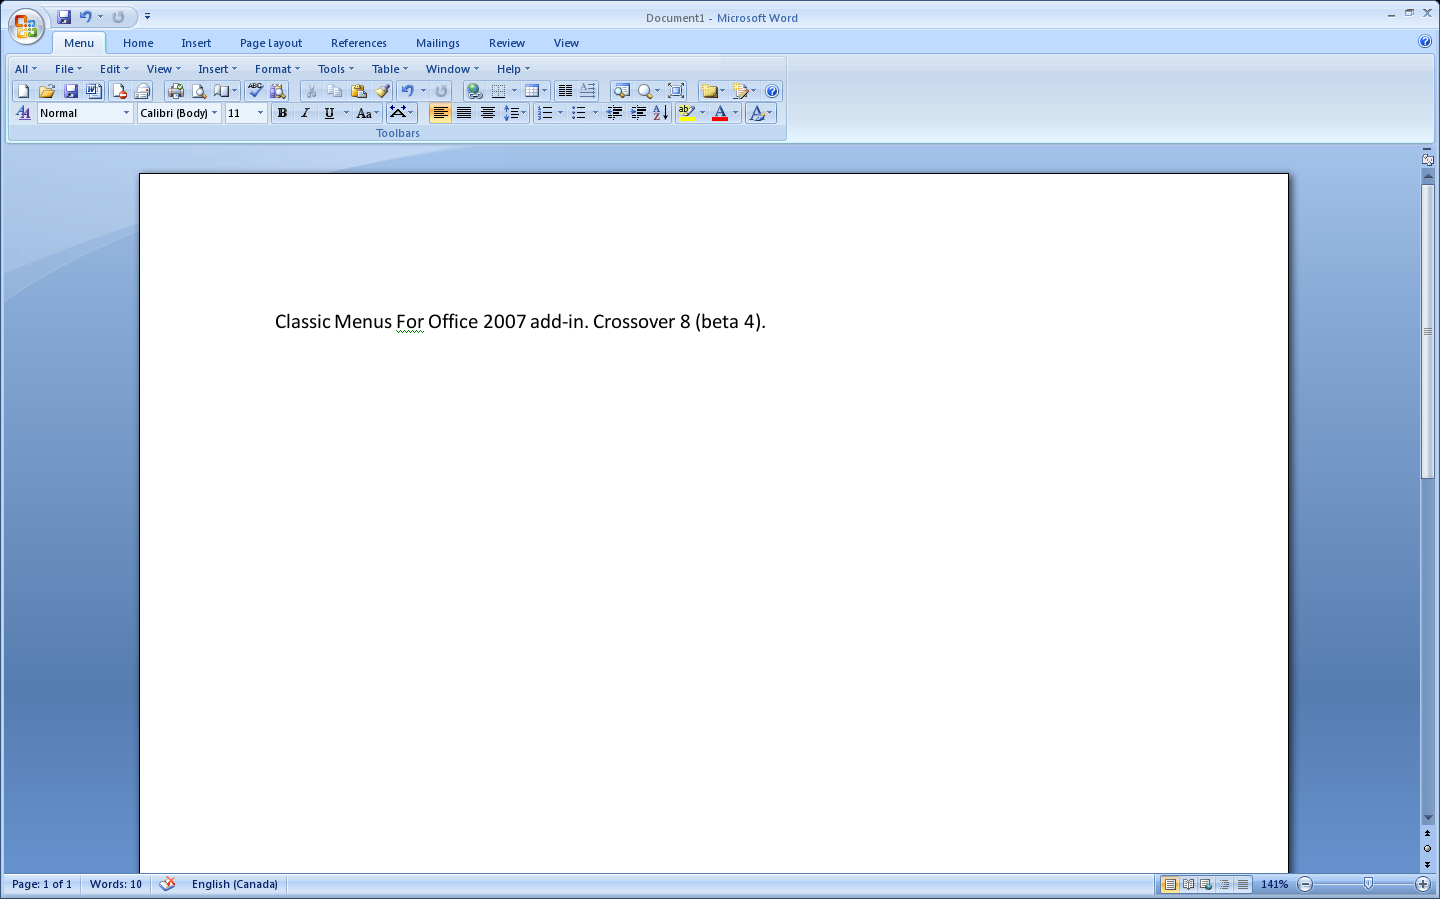The width and height of the screenshot is (1440, 899).
Task: Open the font size 11 dropdown
Action: click(x=260, y=113)
